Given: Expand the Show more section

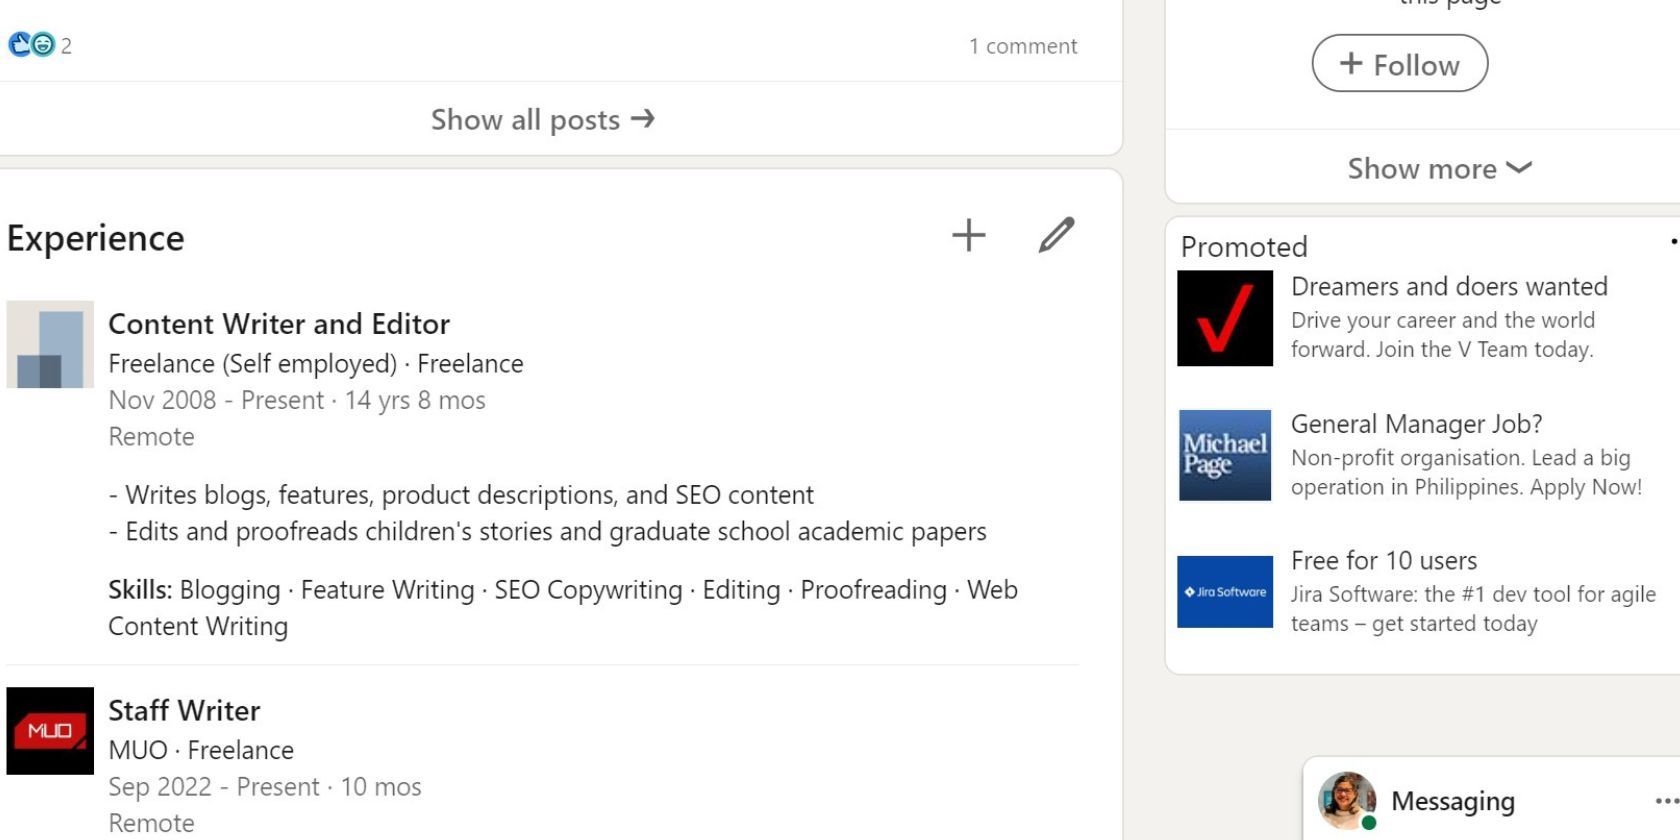Looking at the screenshot, I should (1438, 168).
